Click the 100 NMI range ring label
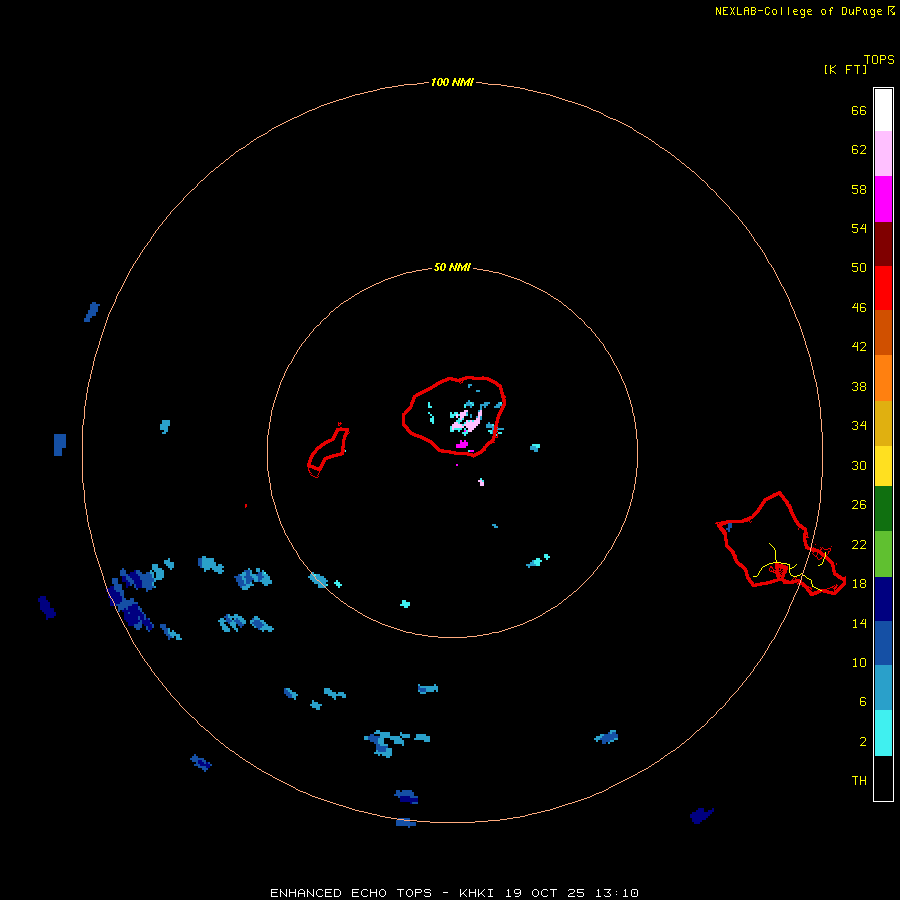Image resolution: width=900 pixels, height=900 pixels. (x=452, y=82)
